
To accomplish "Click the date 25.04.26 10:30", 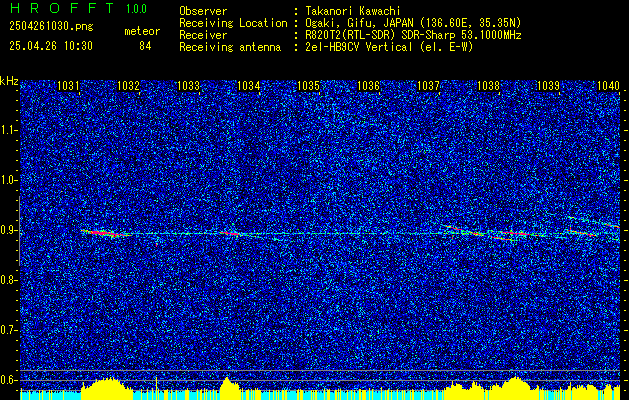I will pos(51,46).
